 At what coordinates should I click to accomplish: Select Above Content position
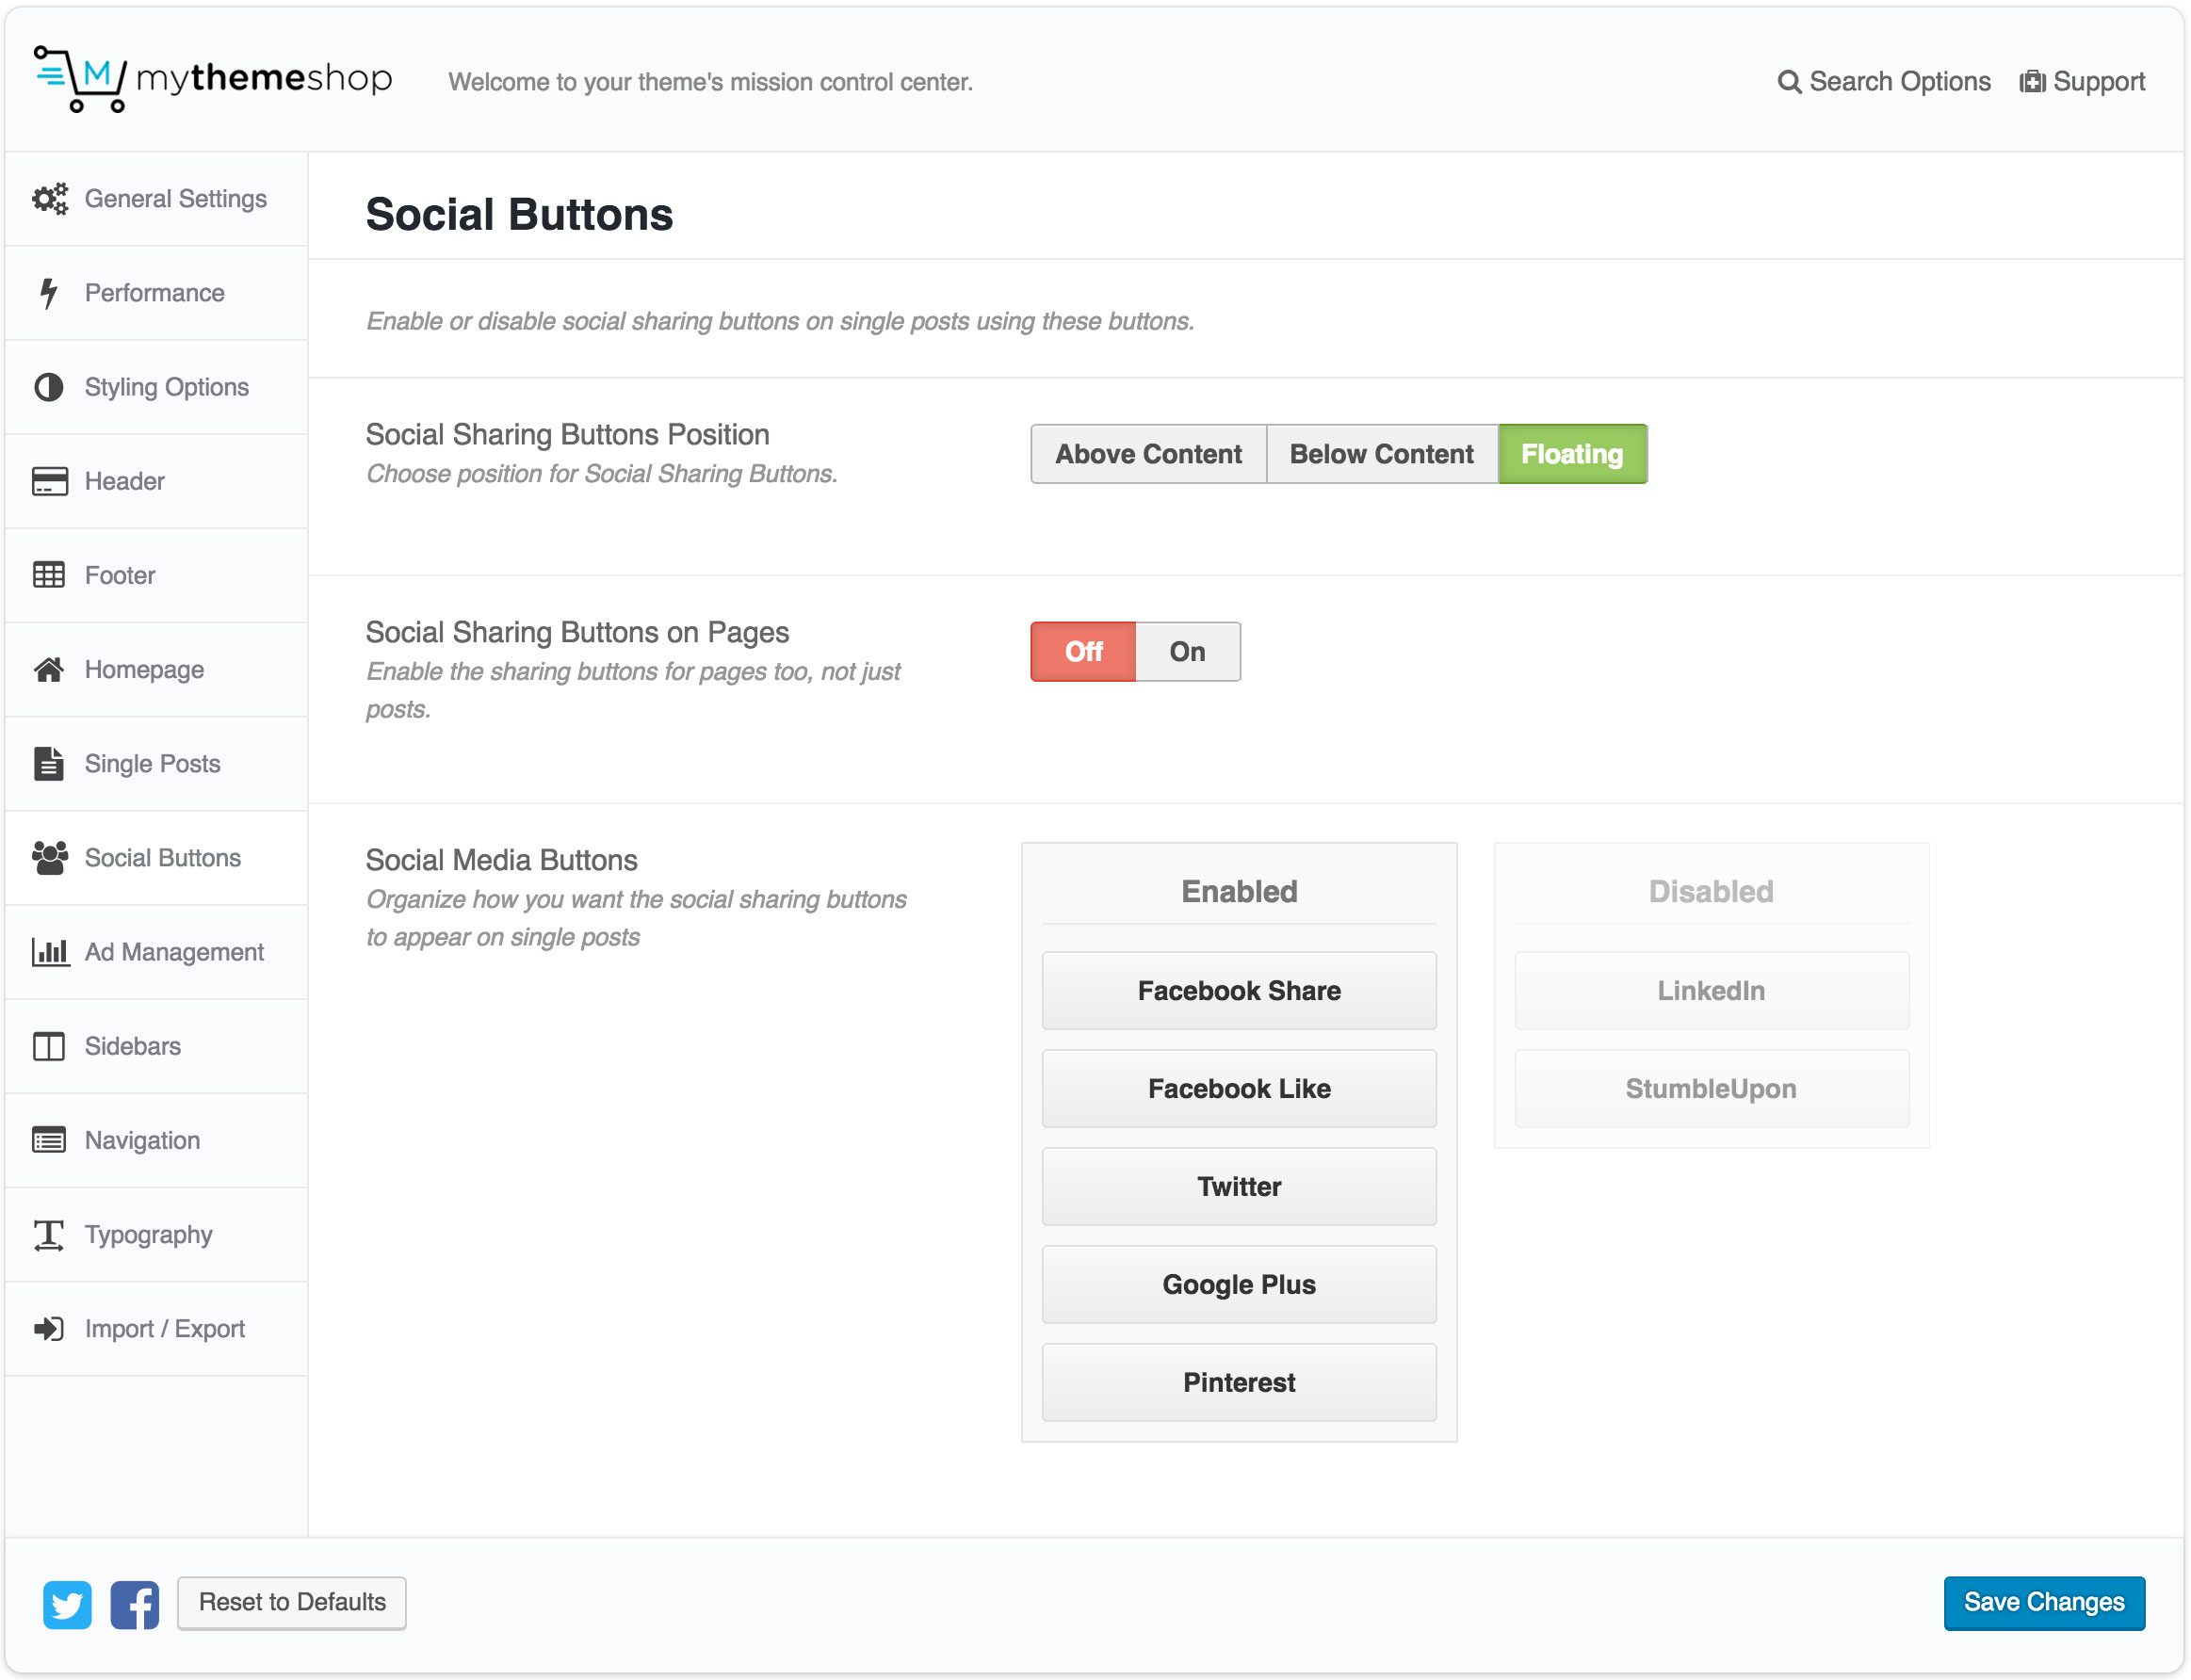tap(1148, 454)
